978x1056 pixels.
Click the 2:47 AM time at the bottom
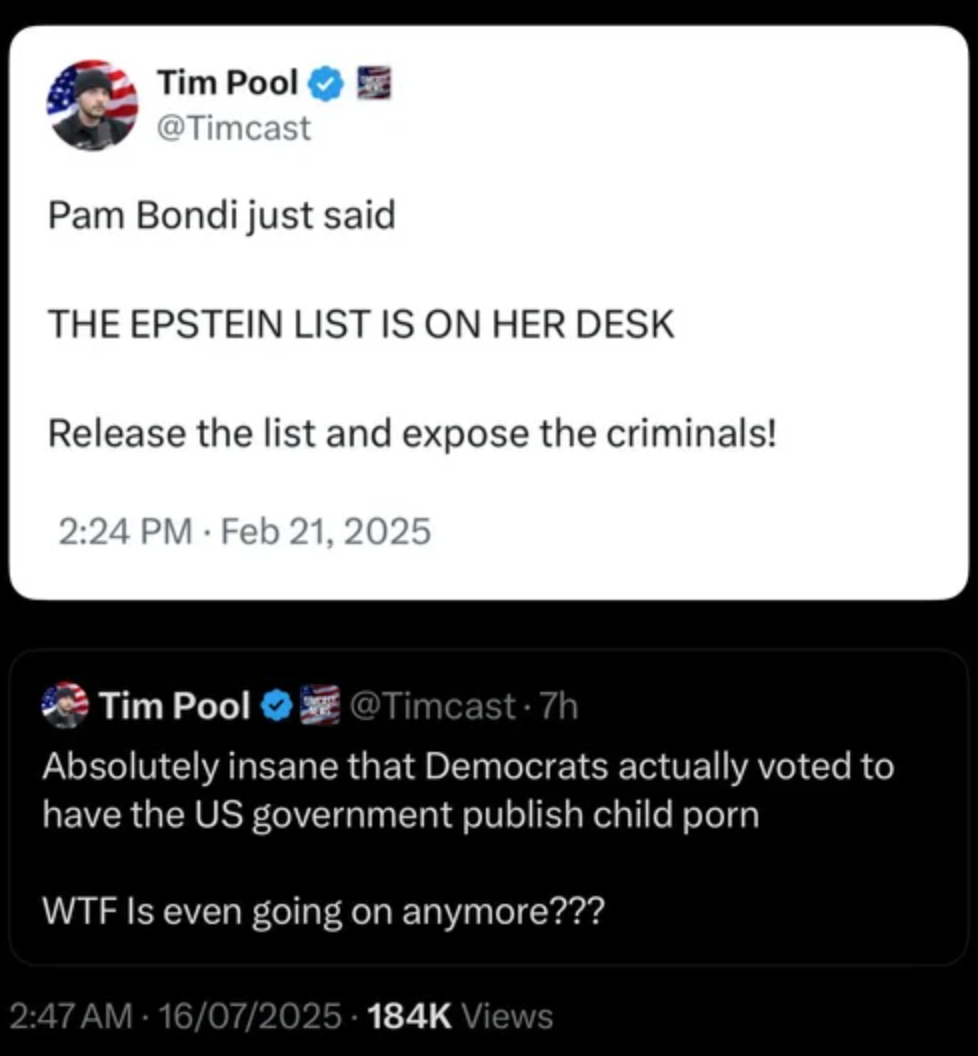pyautogui.click(x=71, y=1016)
